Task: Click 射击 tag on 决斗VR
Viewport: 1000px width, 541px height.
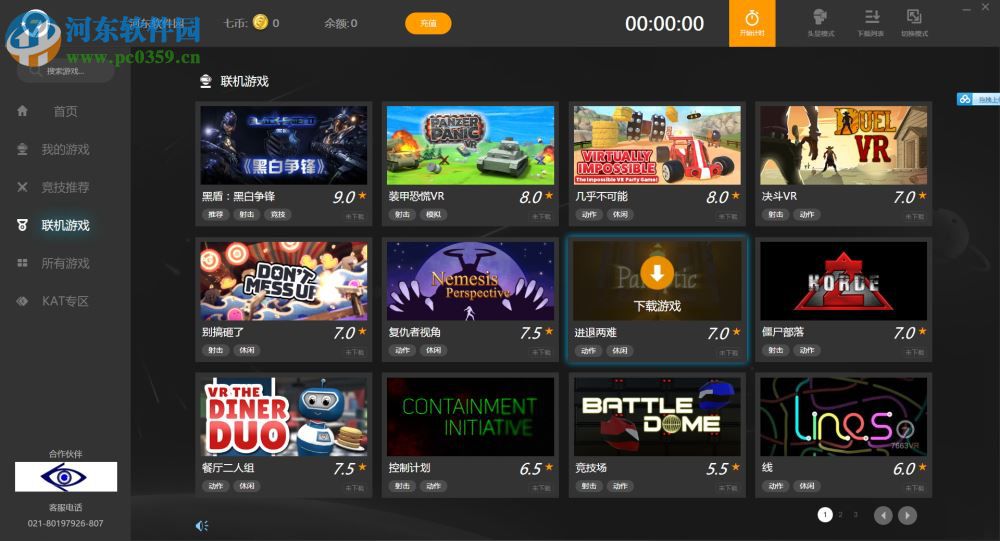Action: coord(776,214)
